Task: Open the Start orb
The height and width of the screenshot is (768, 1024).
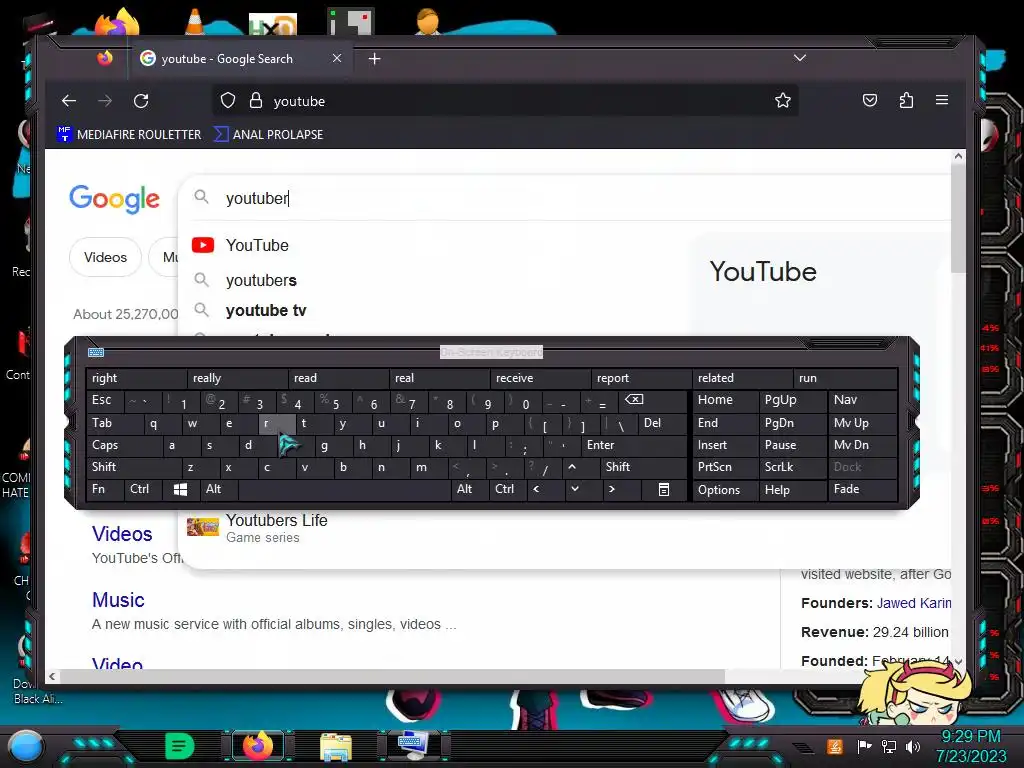Action: click(26, 746)
